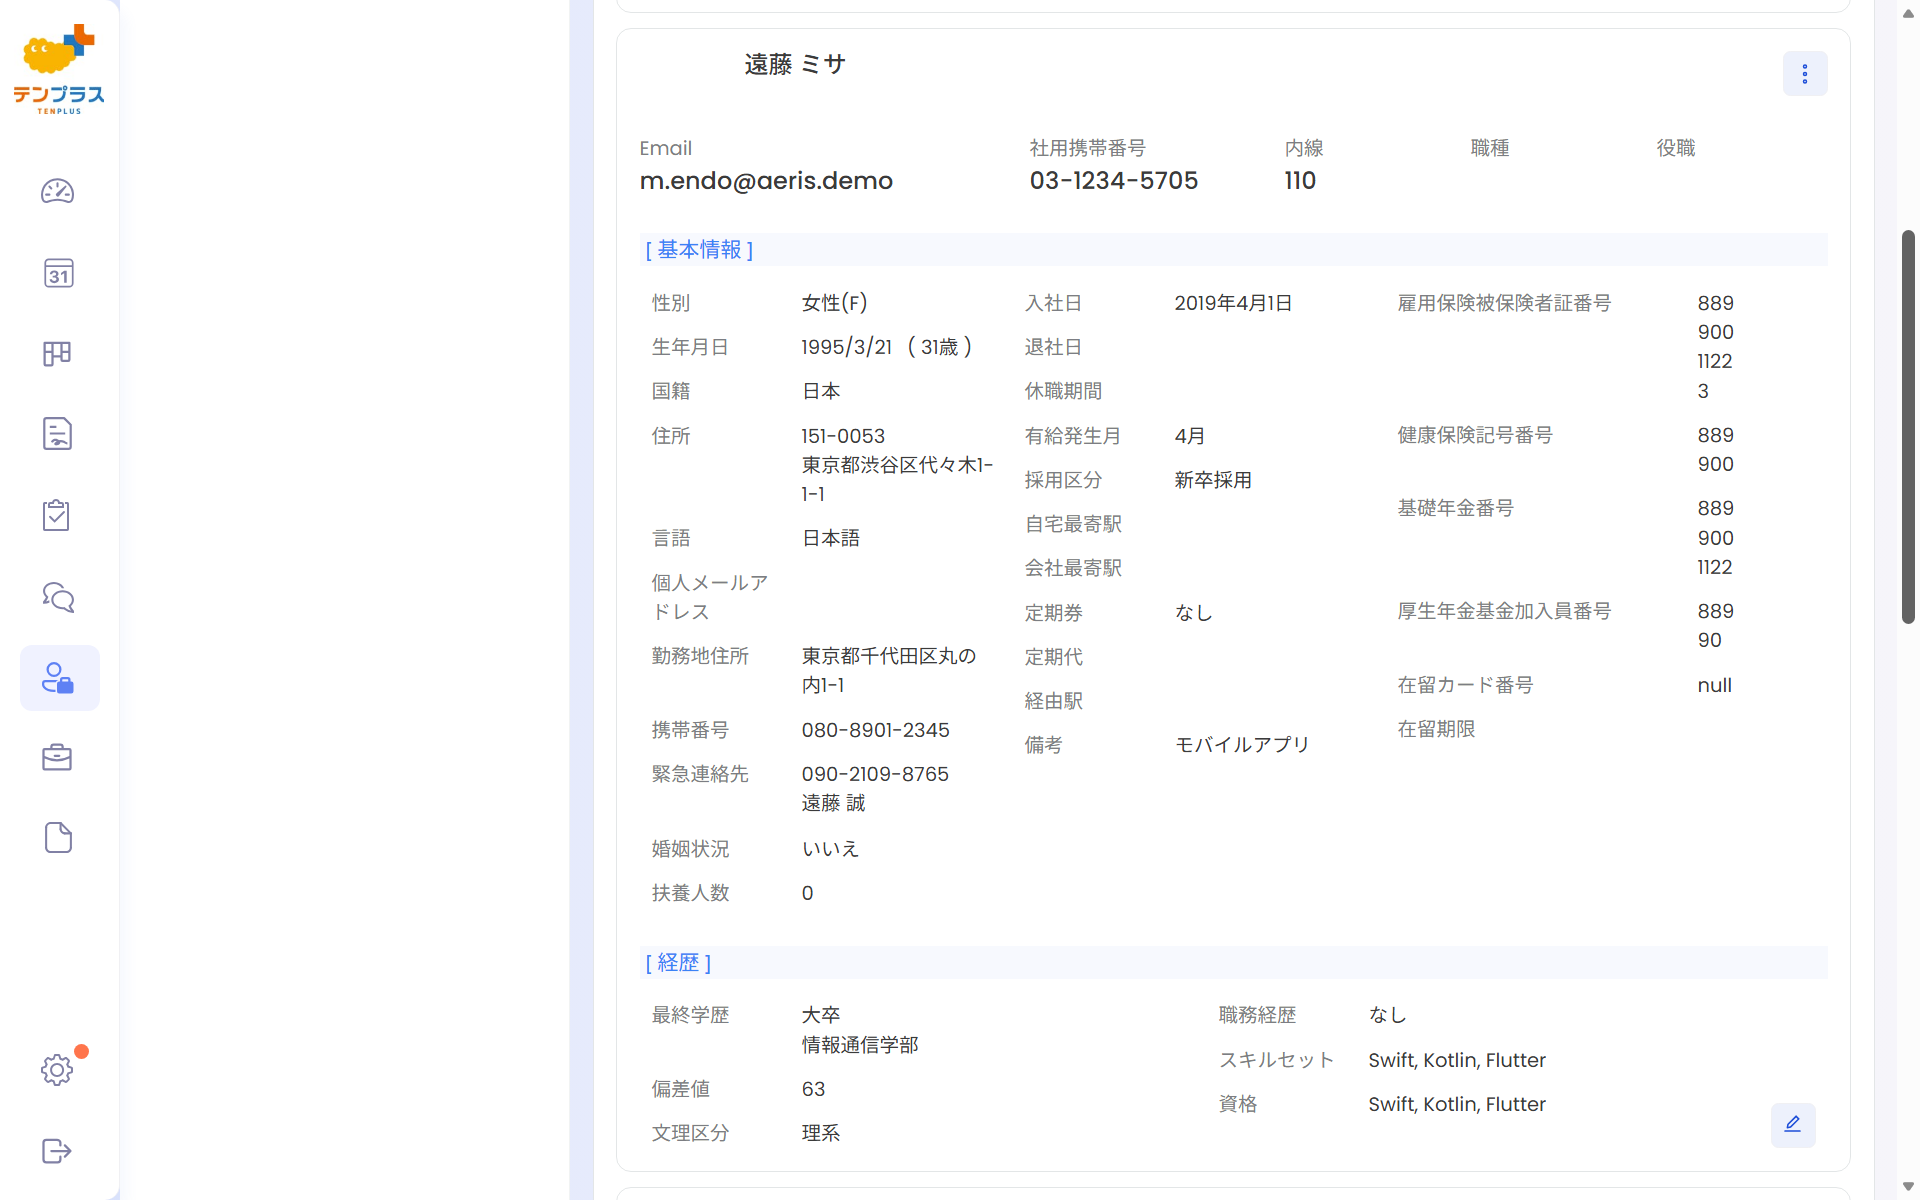Image resolution: width=1920 pixels, height=1200 pixels.
Task: Click marital status value いいえ
Action: click(831, 849)
